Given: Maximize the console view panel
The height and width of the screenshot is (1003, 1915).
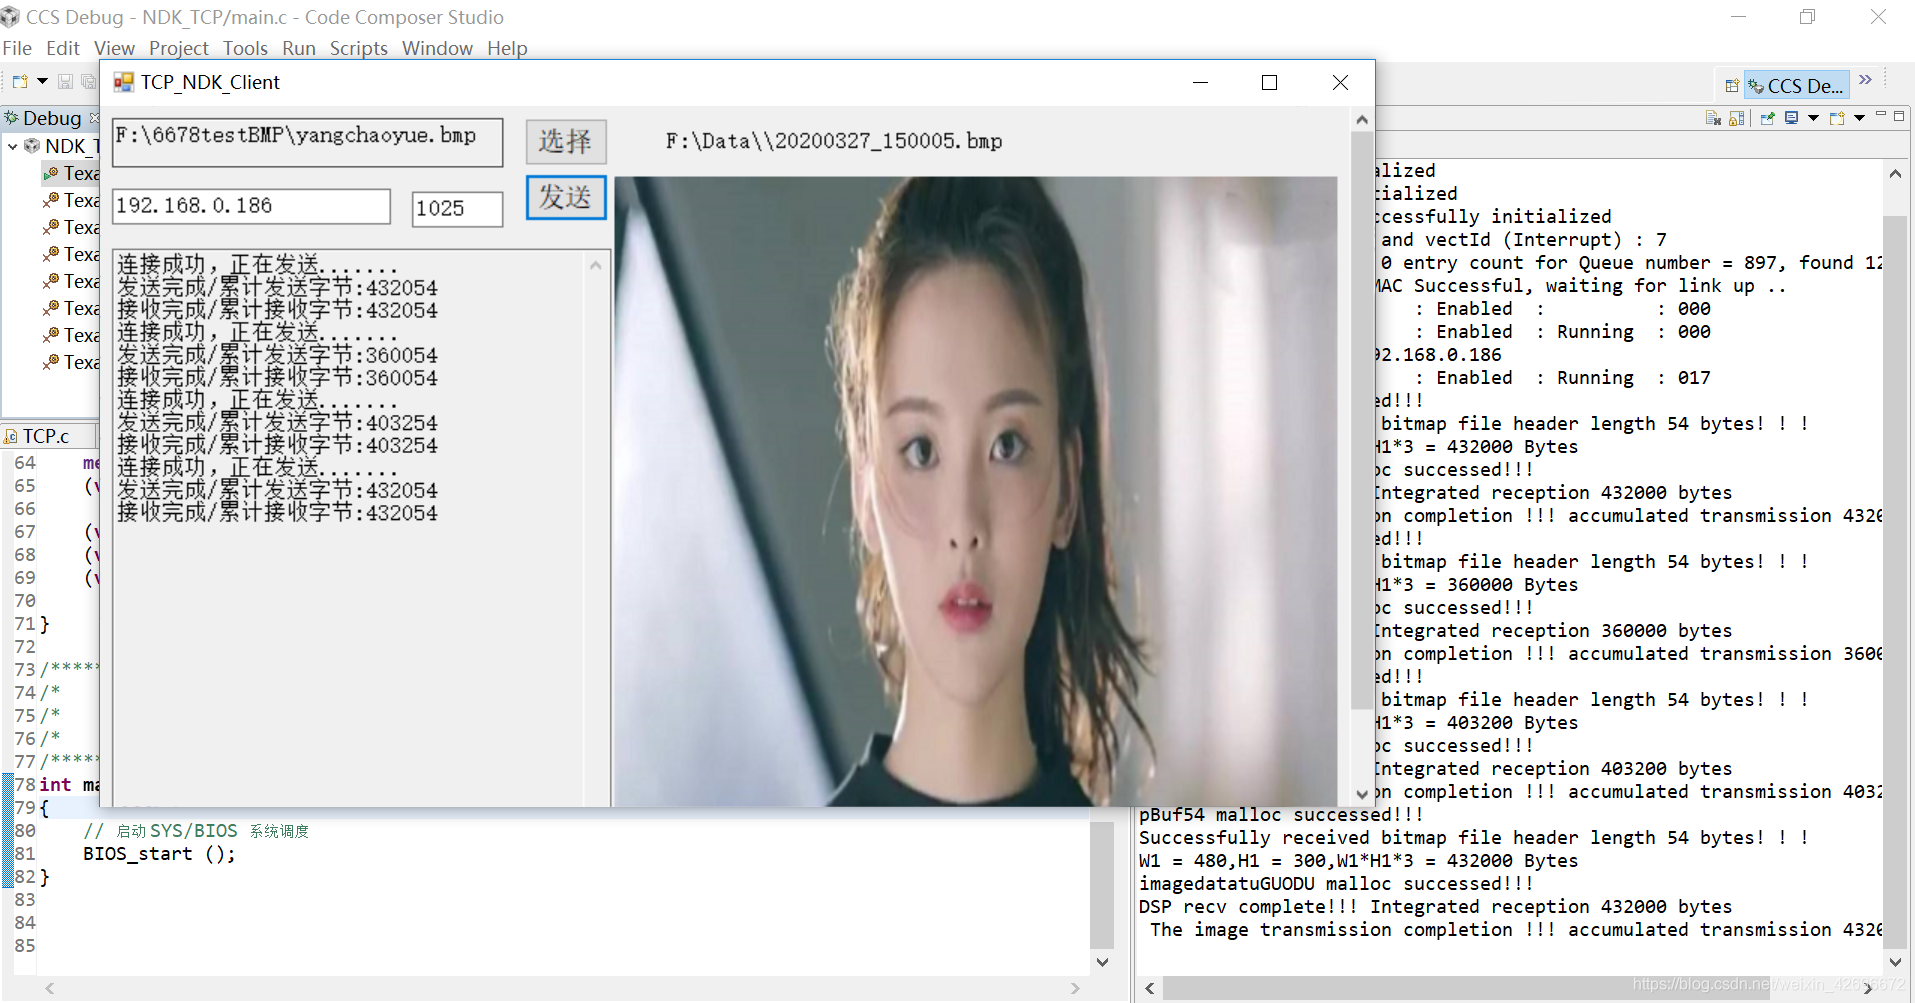Looking at the screenshot, I should pyautogui.click(x=1899, y=116).
